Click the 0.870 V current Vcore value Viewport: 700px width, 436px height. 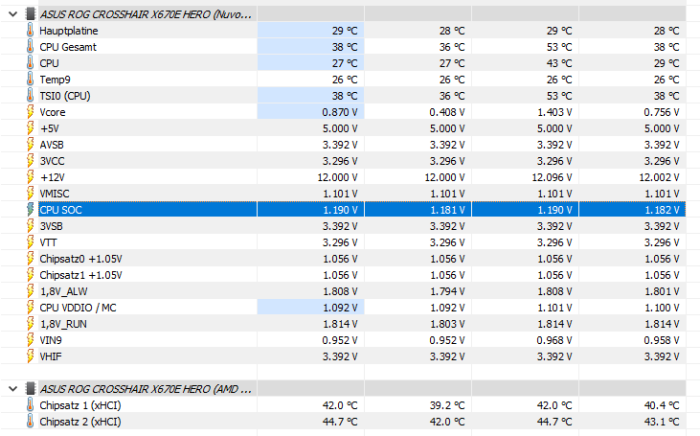point(339,112)
